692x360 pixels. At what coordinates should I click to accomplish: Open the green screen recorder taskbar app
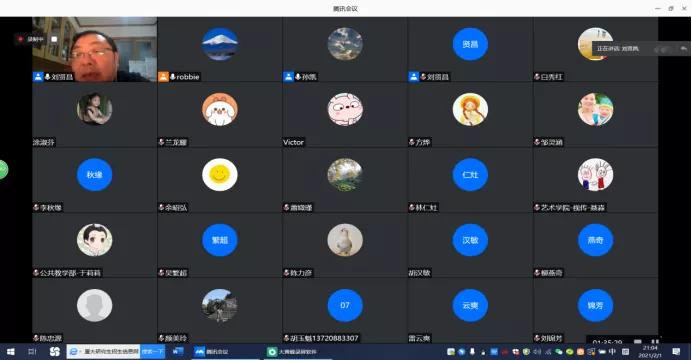click(292, 352)
